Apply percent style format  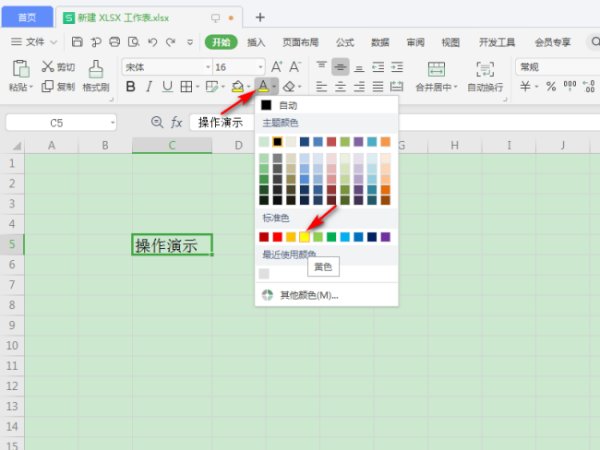tap(551, 86)
